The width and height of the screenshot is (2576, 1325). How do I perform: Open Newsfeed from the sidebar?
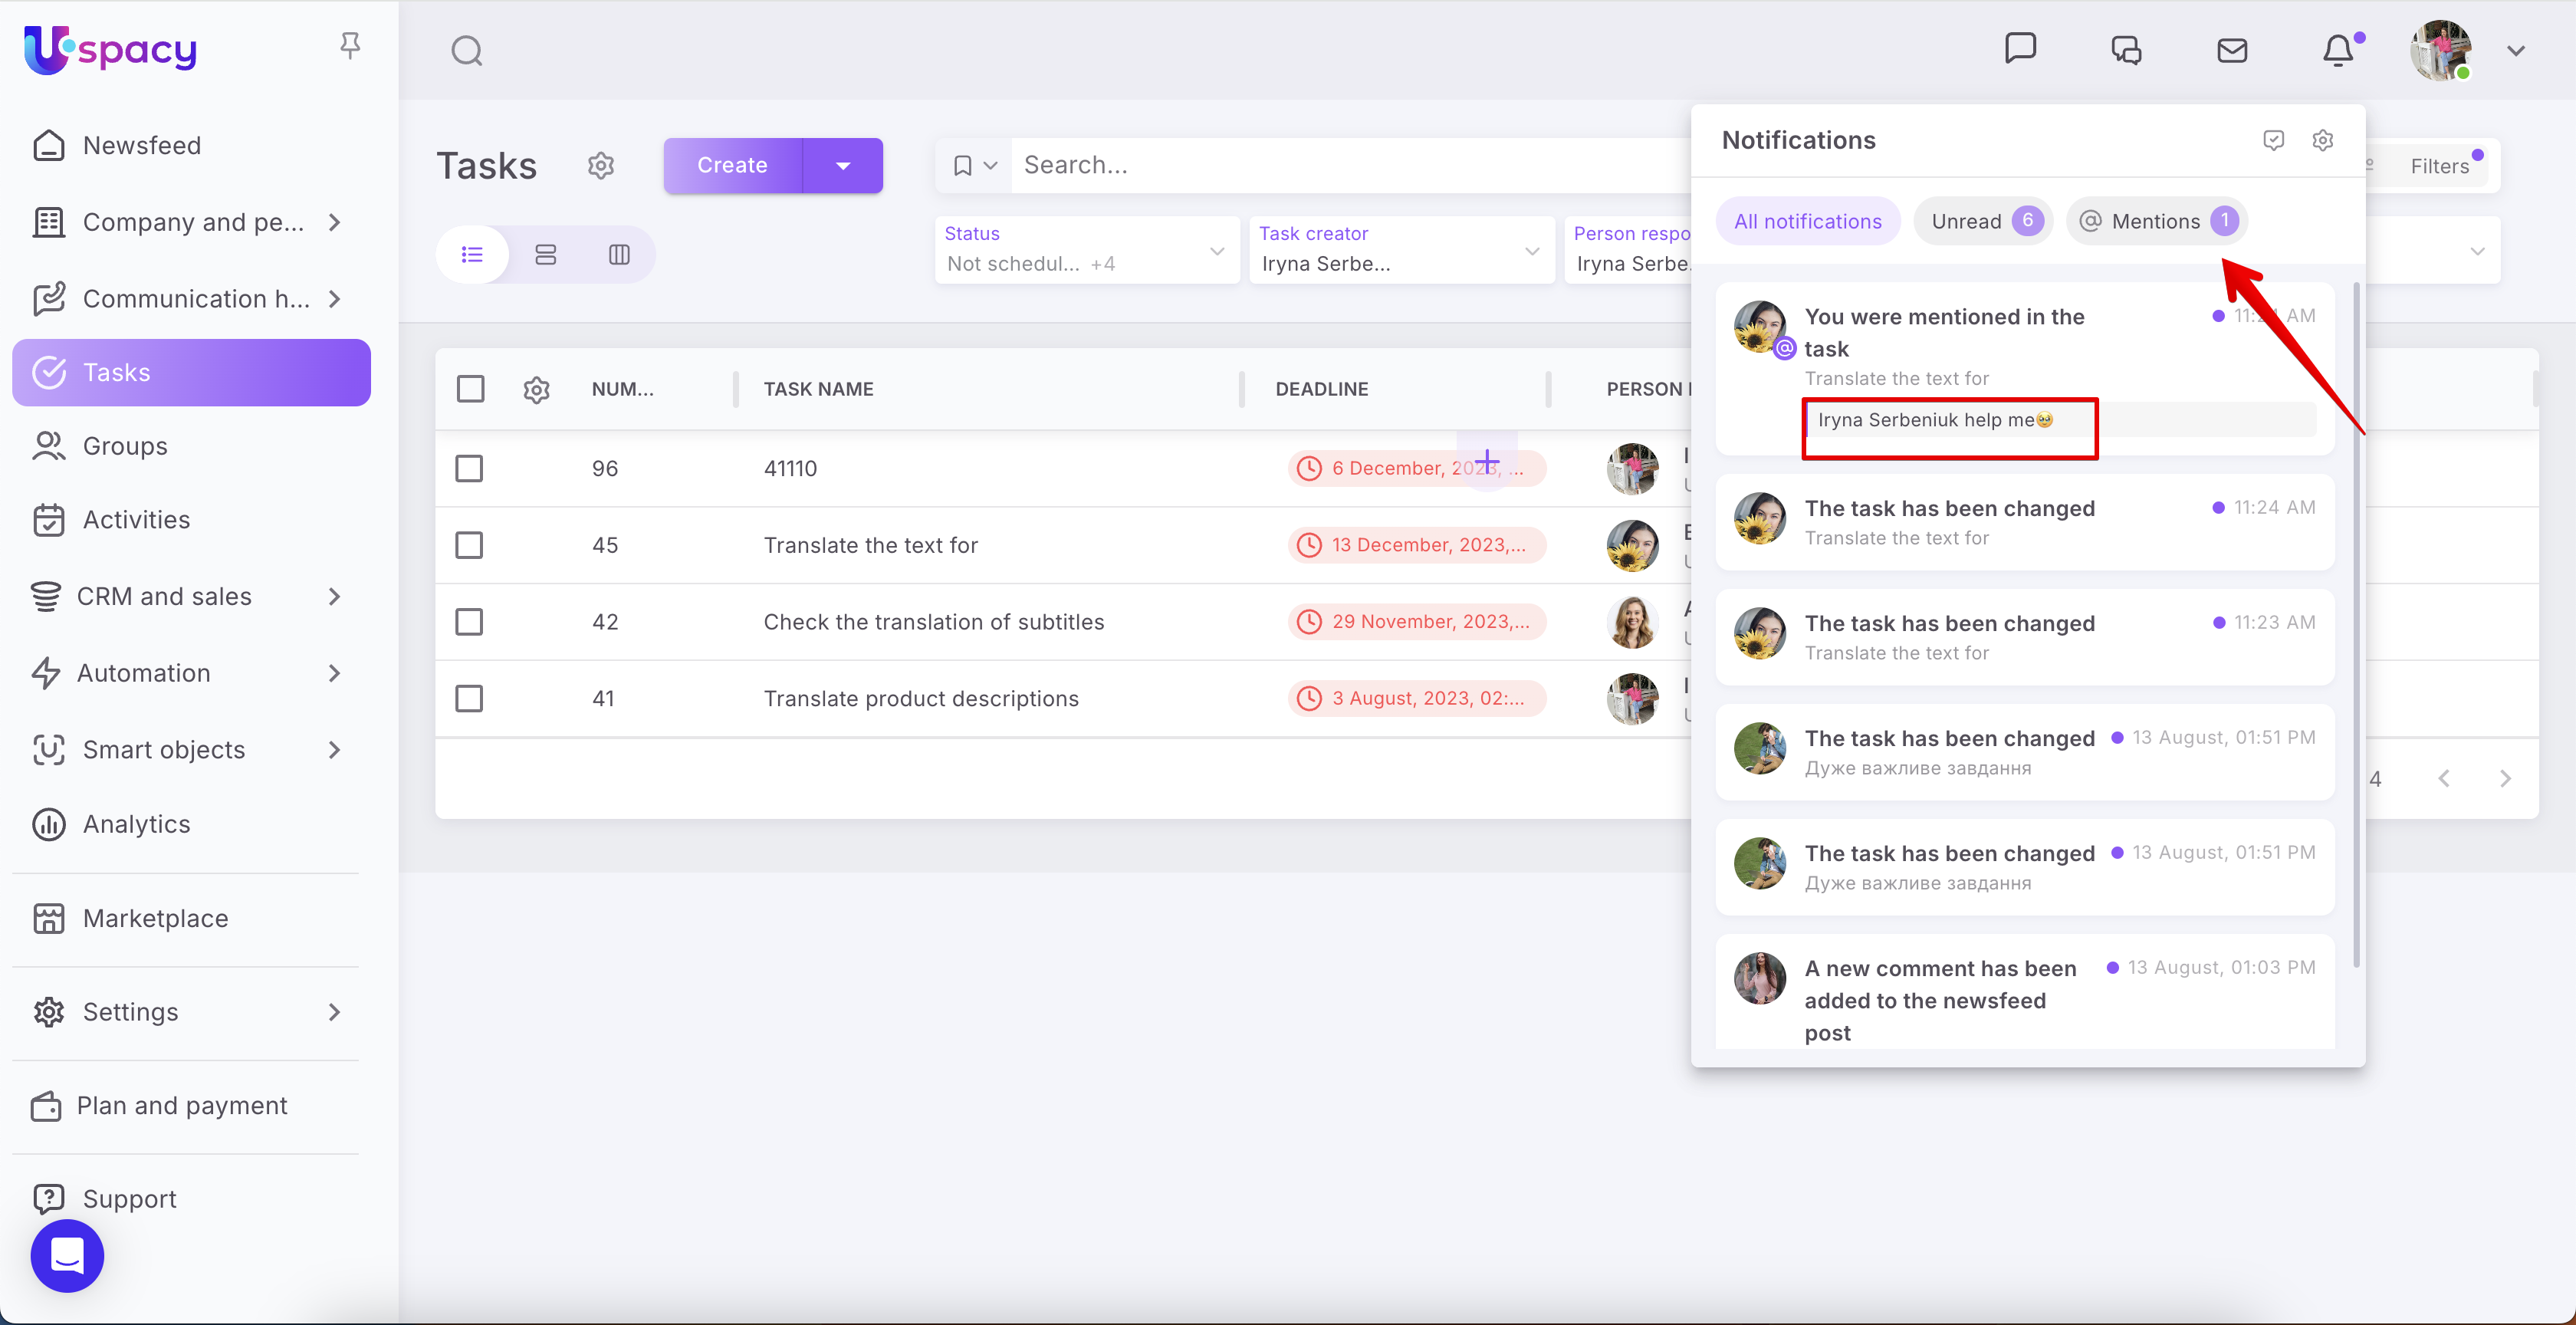pos(142,146)
